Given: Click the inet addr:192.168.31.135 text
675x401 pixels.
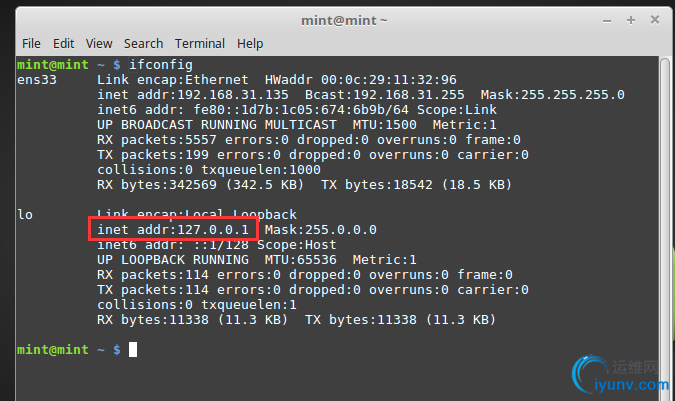Looking at the screenshot, I should pos(192,95).
